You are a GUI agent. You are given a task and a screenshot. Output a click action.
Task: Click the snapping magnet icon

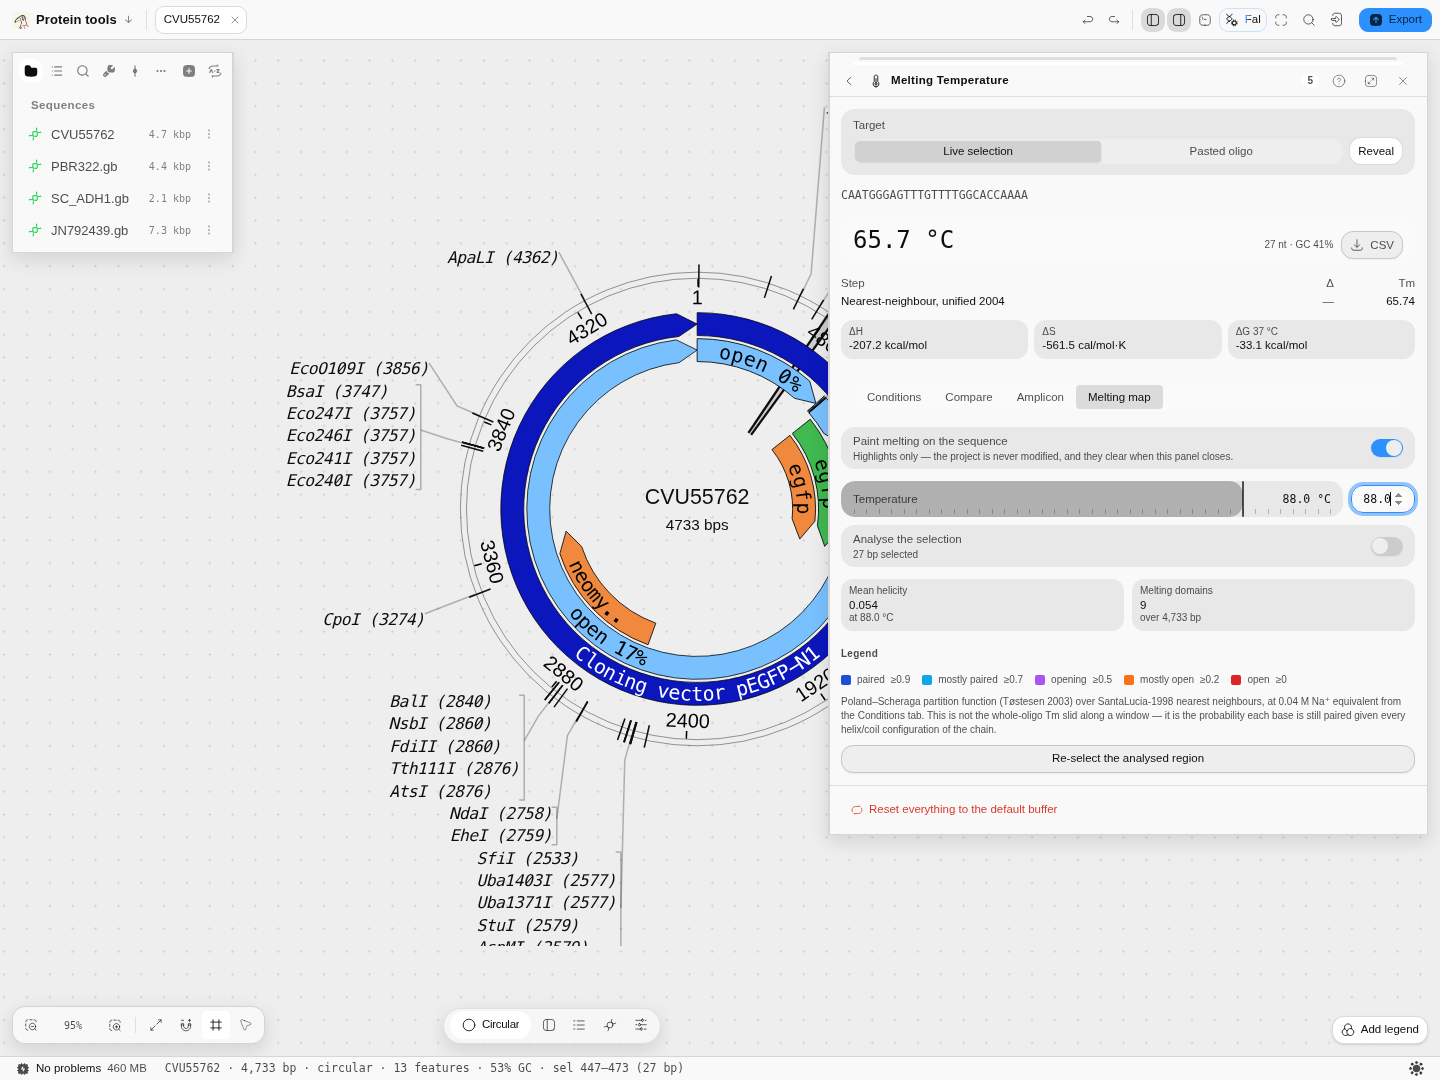(x=186, y=1025)
